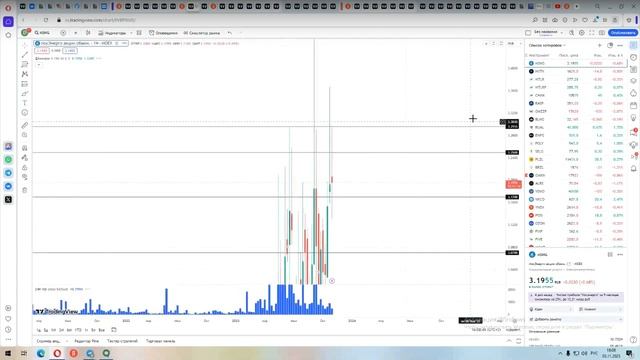Open the Торговая панель tab
This screenshot has width=640, height=360.
[161, 341]
